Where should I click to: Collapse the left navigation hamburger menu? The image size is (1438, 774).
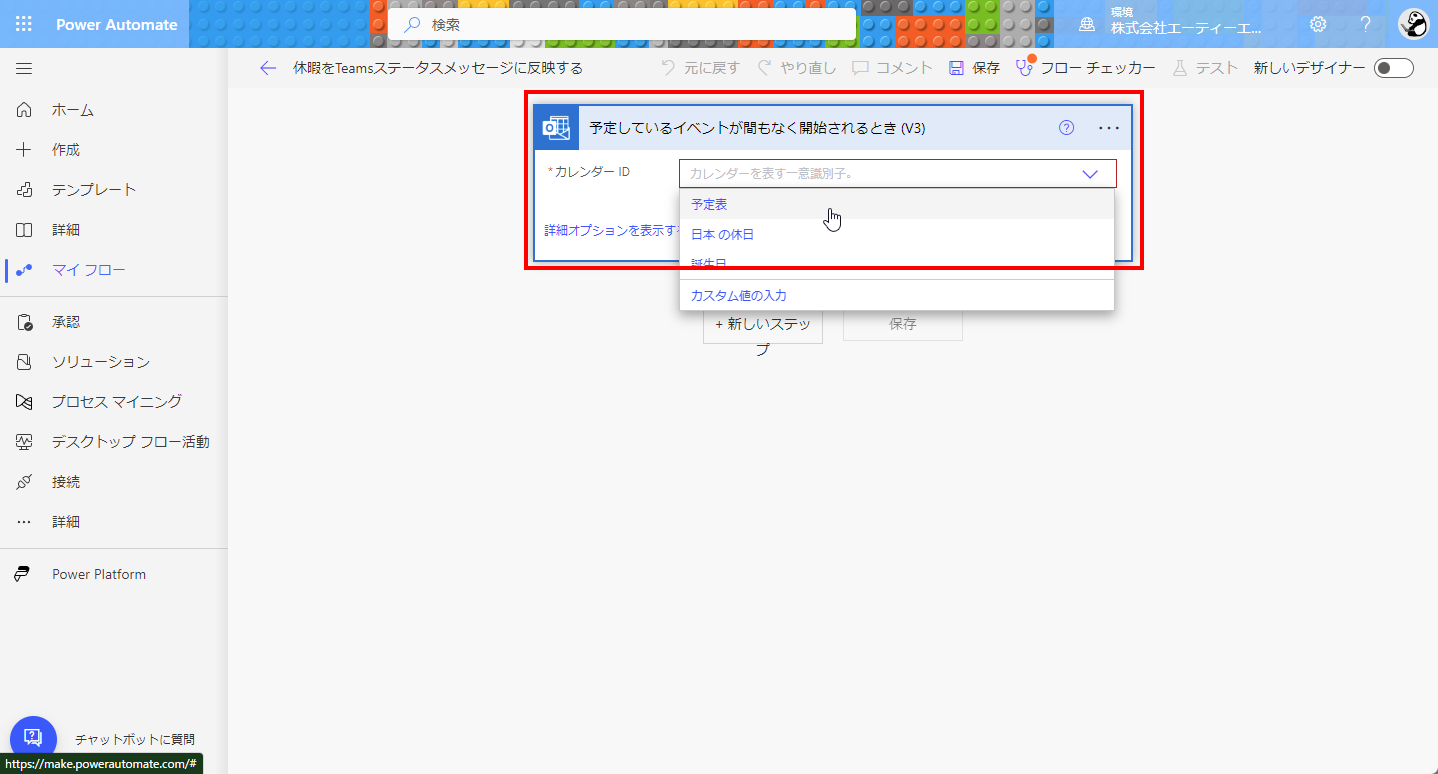(24, 69)
